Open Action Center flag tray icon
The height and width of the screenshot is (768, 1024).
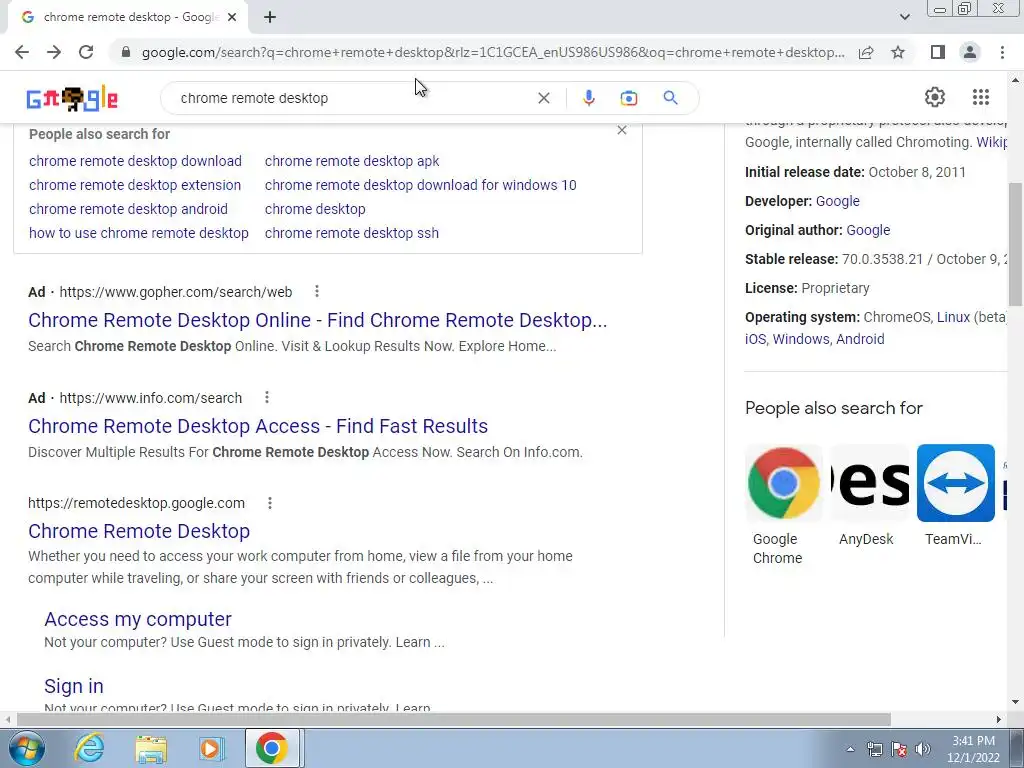pyautogui.click(x=899, y=749)
